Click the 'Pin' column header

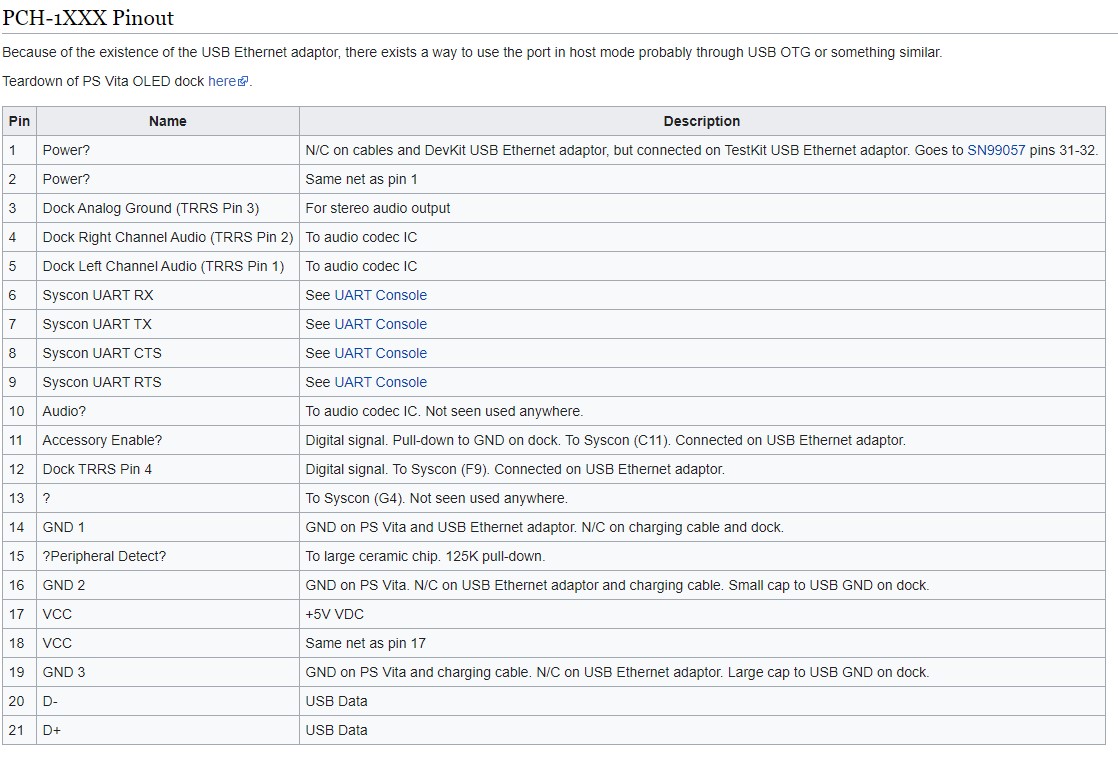coord(19,121)
